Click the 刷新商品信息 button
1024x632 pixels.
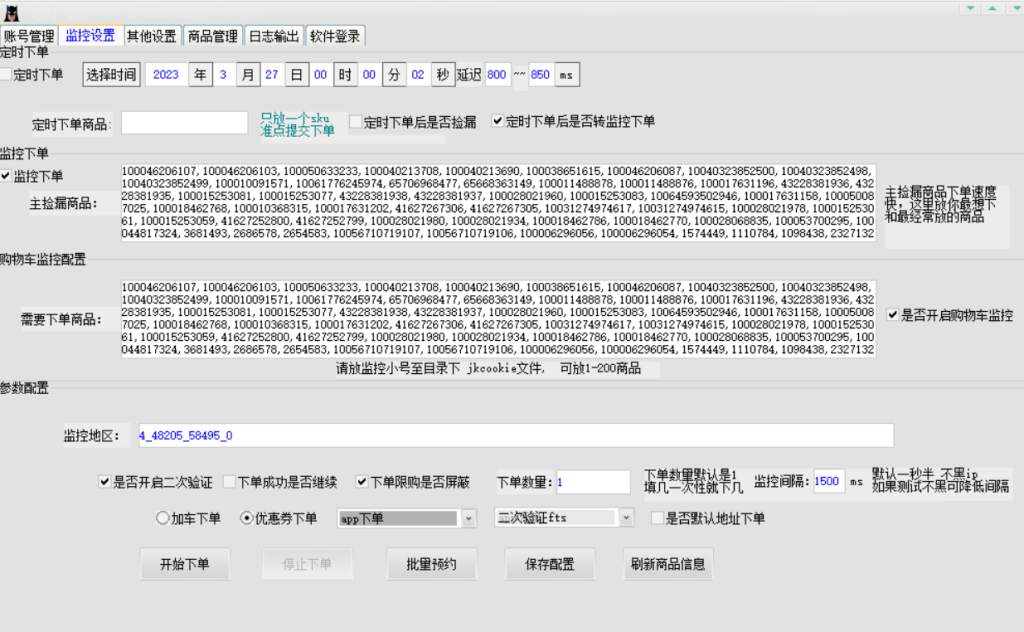click(x=668, y=563)
